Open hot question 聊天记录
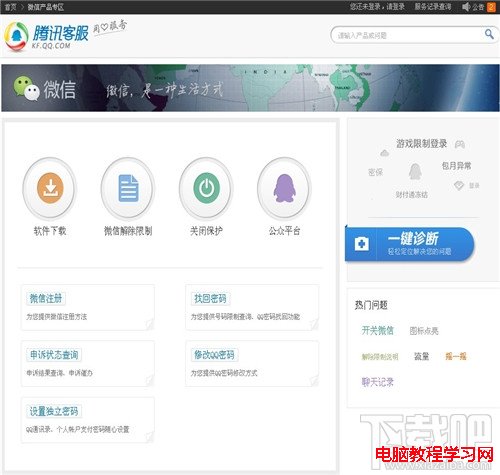Screen dimensions: 500x475 coord(378,382)
